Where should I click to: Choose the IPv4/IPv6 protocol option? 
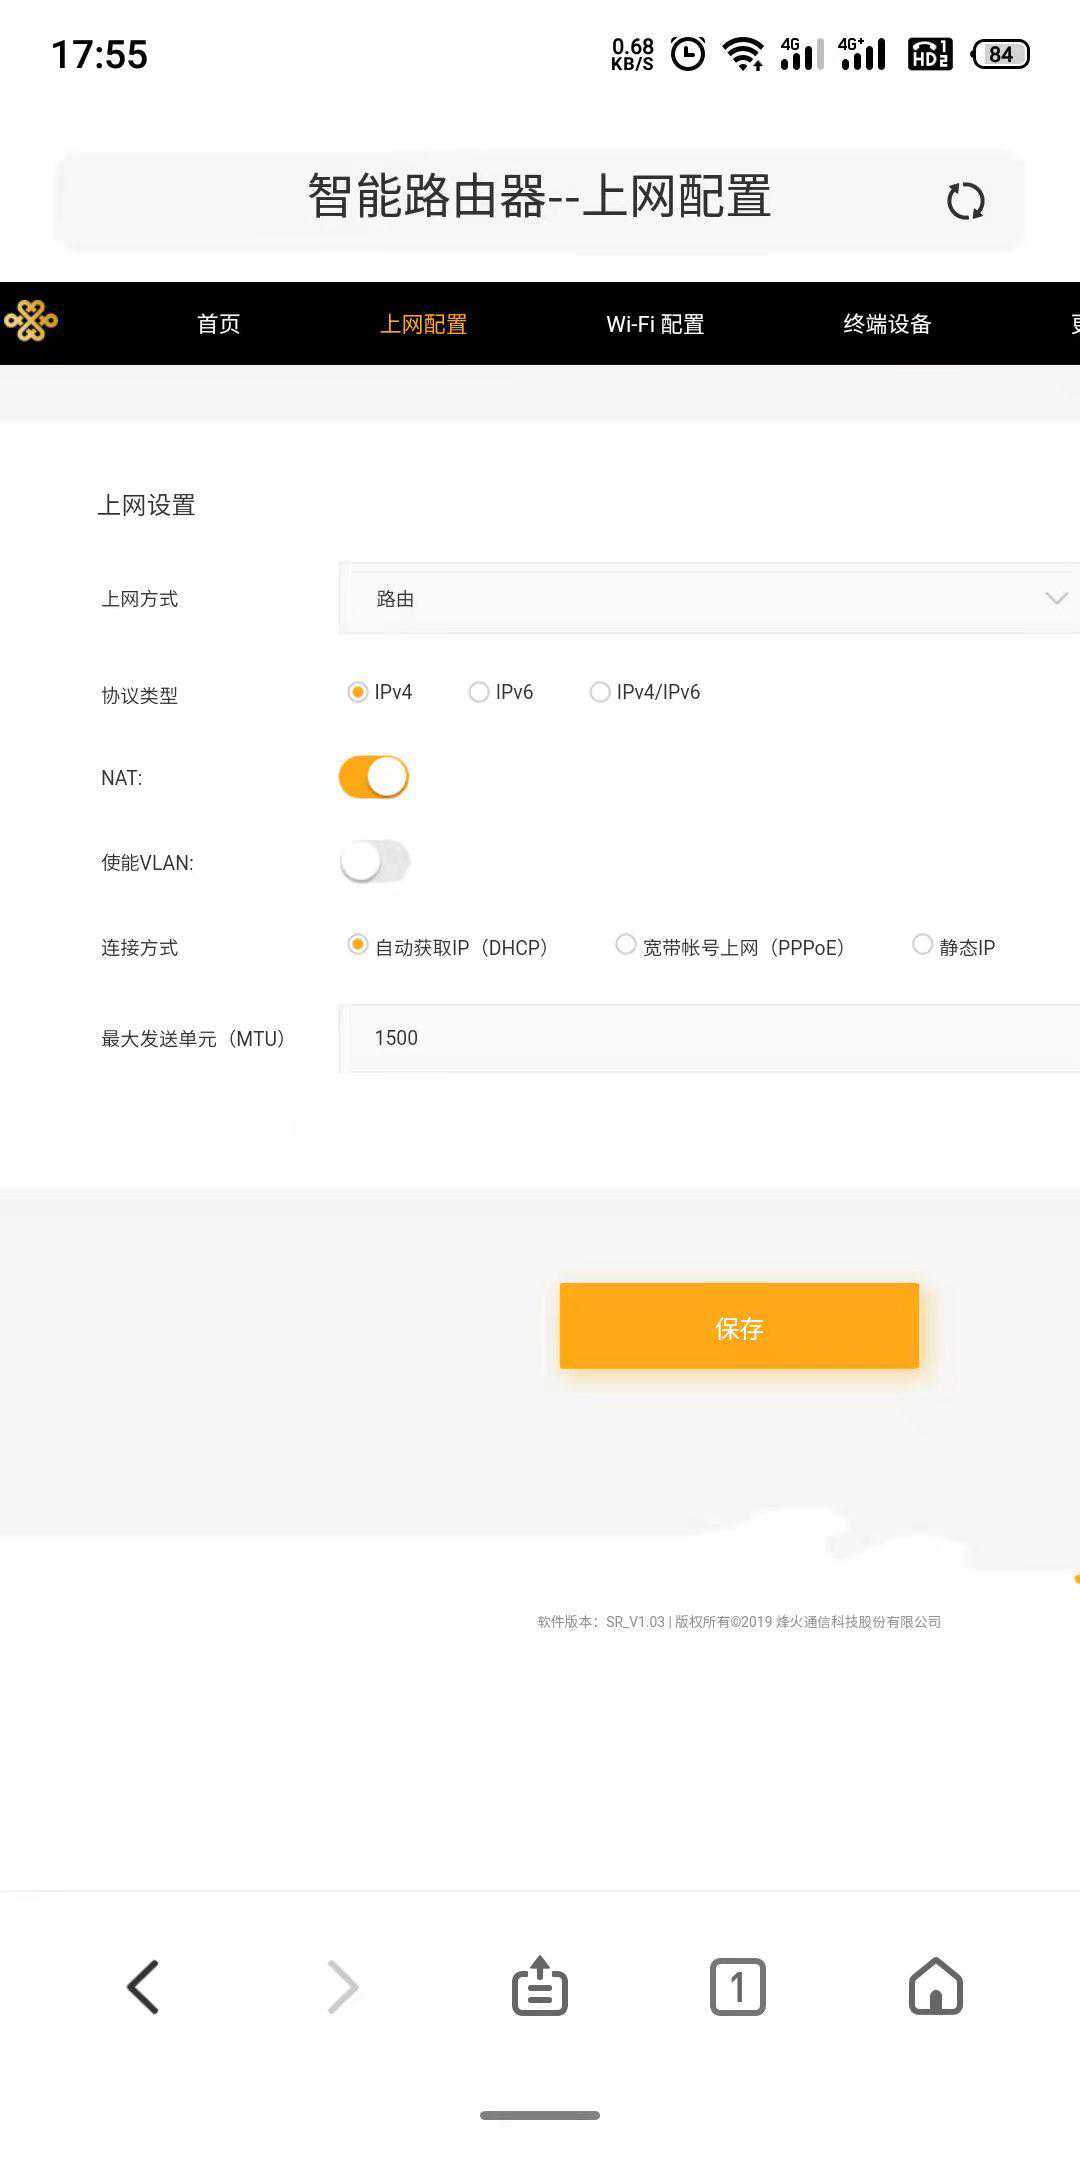point(600,692)
